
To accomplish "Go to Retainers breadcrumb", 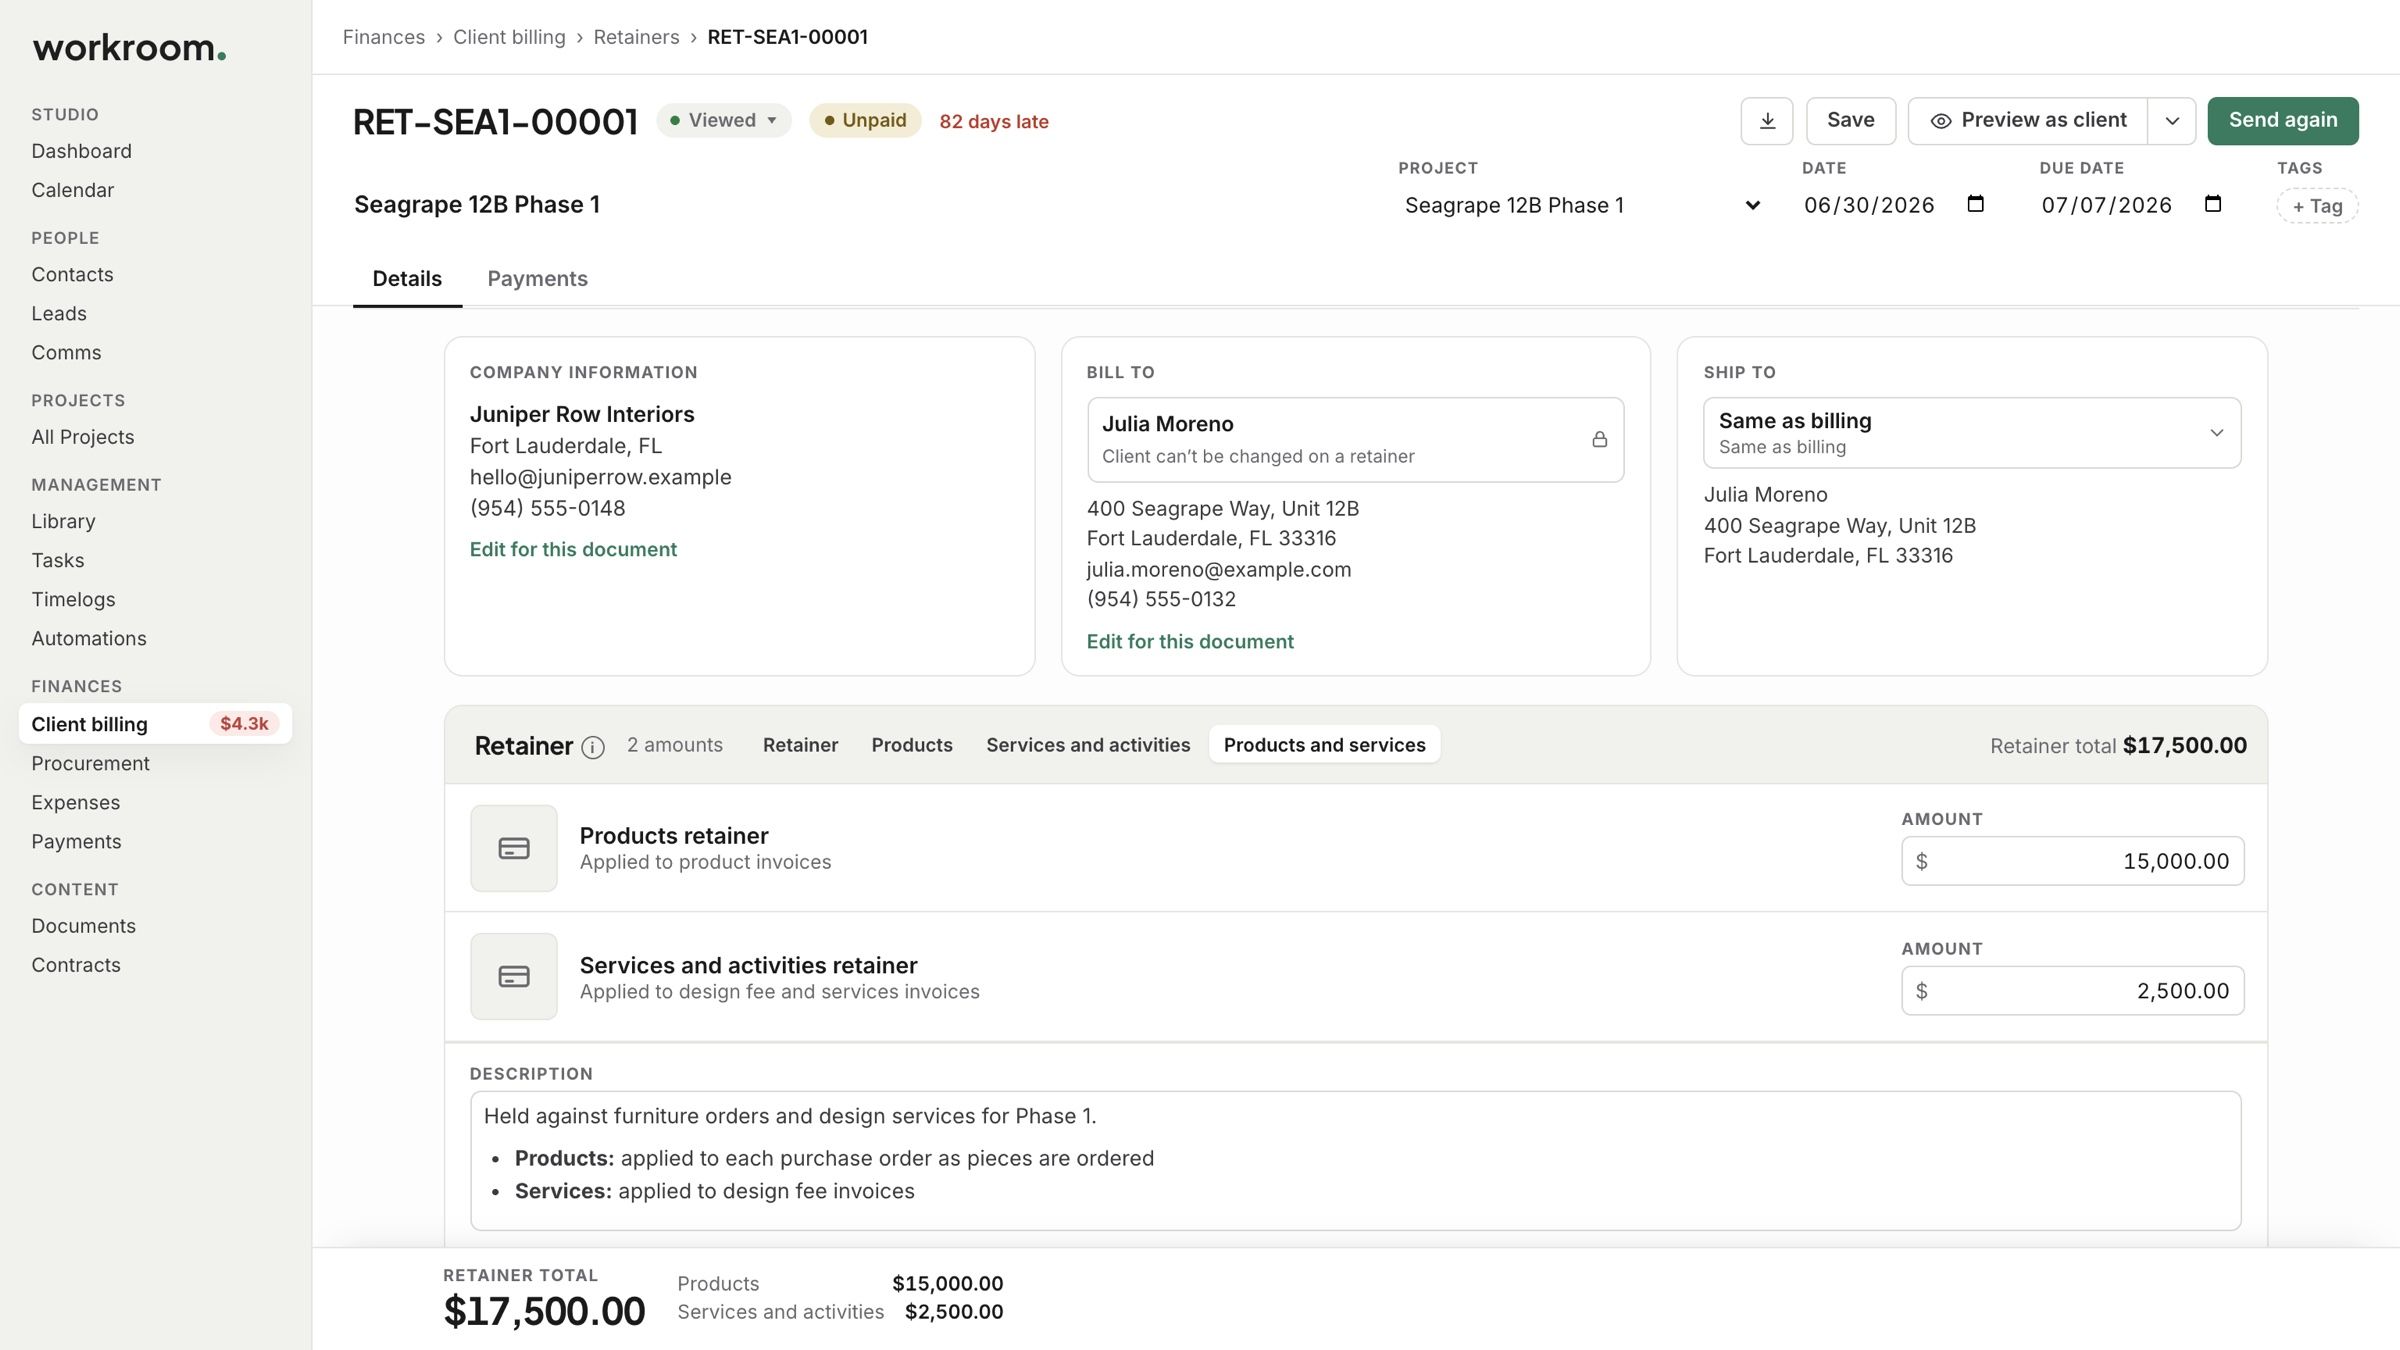I will [x=636, y=37].
